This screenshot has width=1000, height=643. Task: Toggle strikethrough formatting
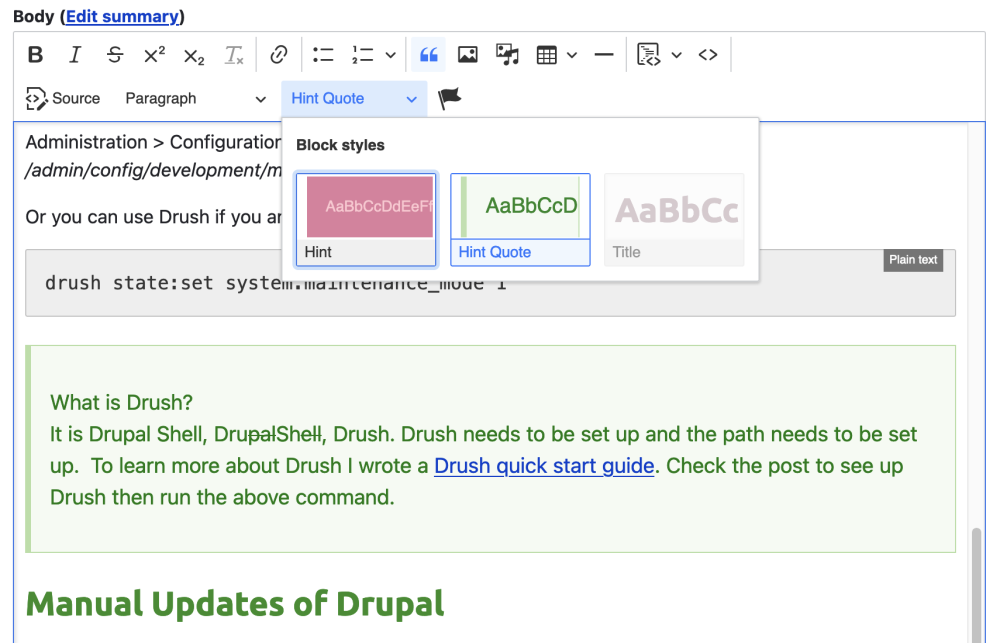pyautogui.click(x=115, y=55)
